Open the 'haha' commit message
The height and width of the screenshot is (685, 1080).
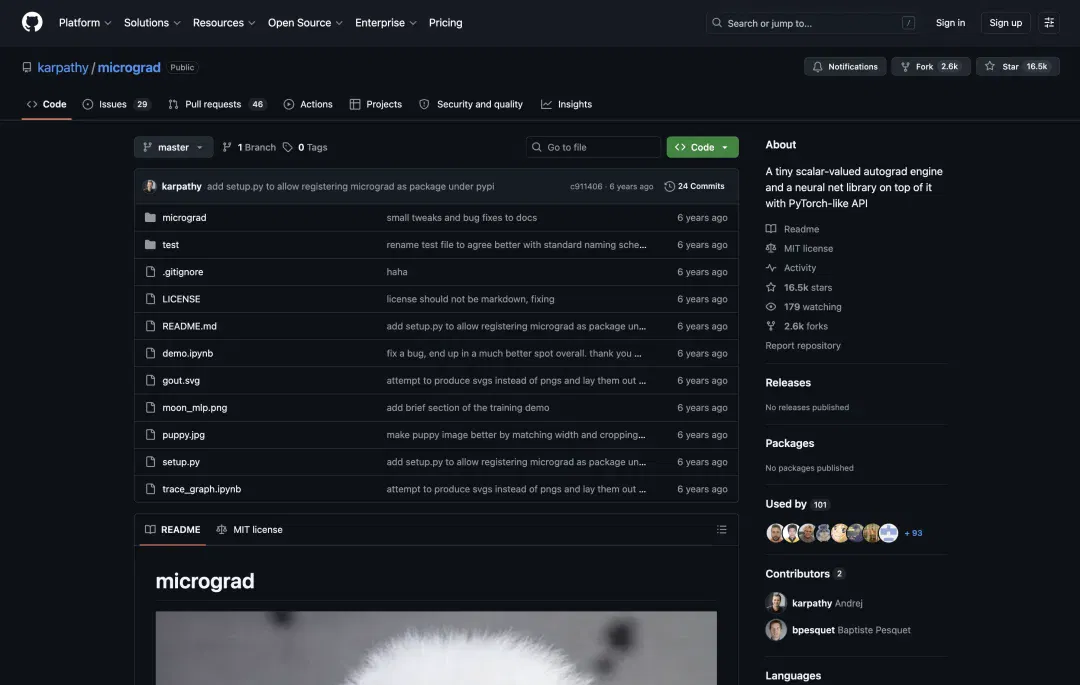pos(397,272)
